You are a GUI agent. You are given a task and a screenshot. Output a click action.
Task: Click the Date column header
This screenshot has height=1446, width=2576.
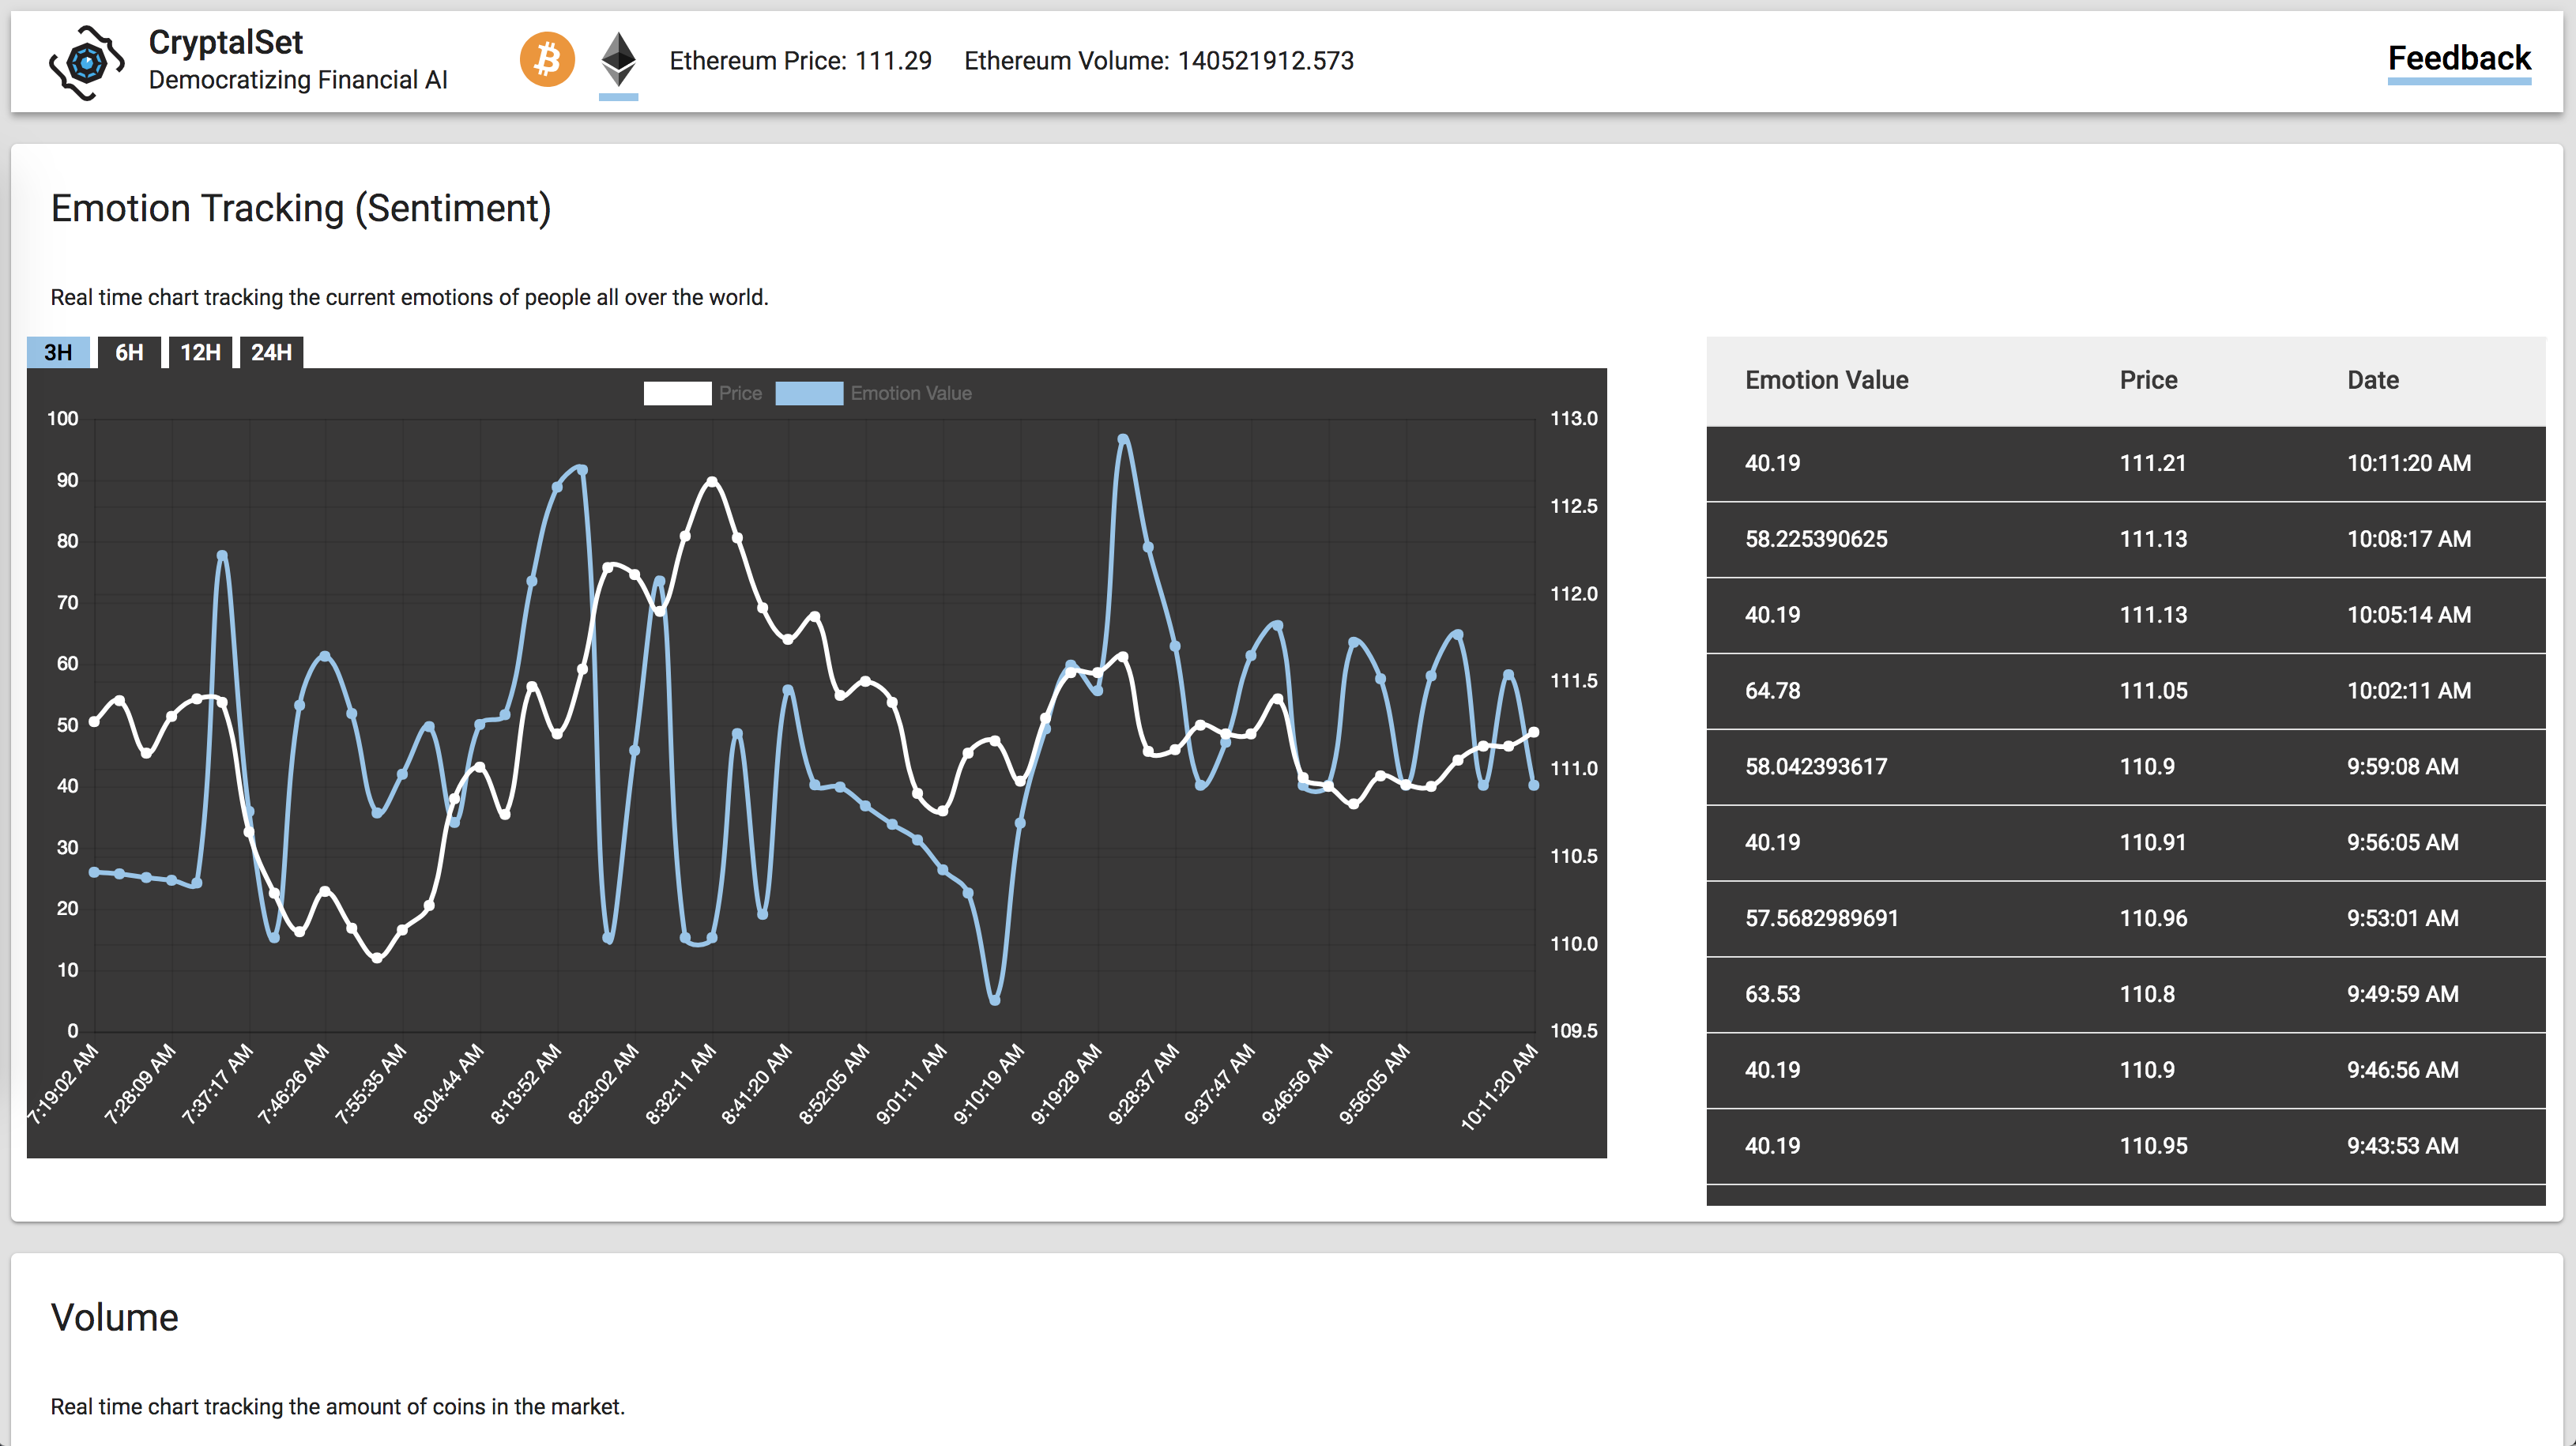pyautogui.click(x=2372, y=380)
